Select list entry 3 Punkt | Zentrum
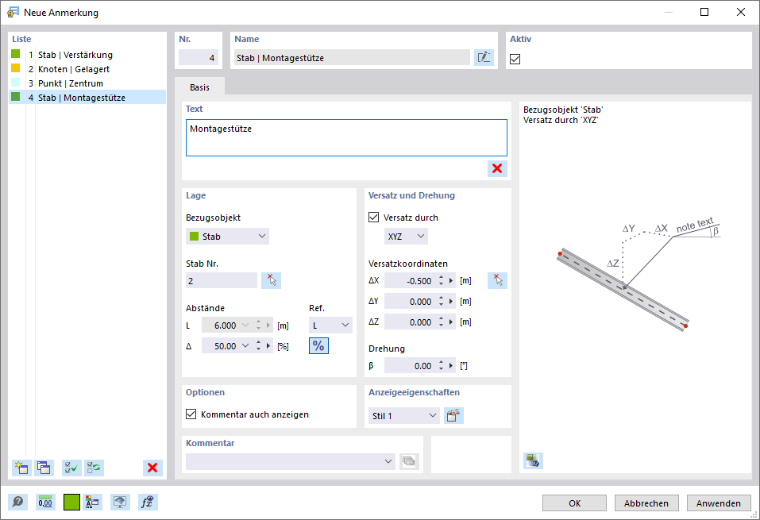The height and width of the screenshot is (520, 760). click(x=87, y=83)
